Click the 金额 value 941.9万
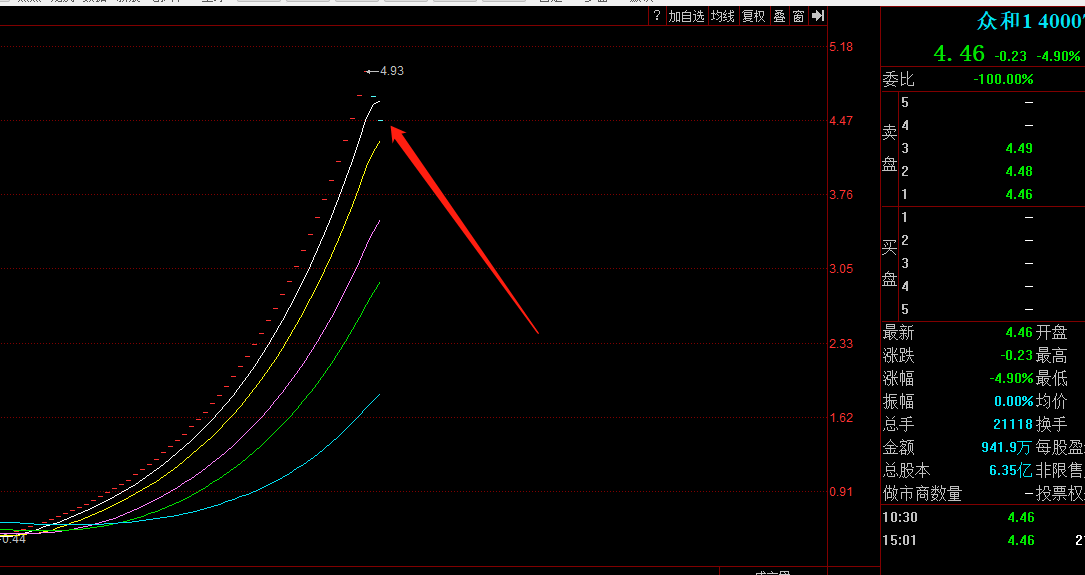Viewport: 1085px width, 575px height. [x=1006, y=447]
